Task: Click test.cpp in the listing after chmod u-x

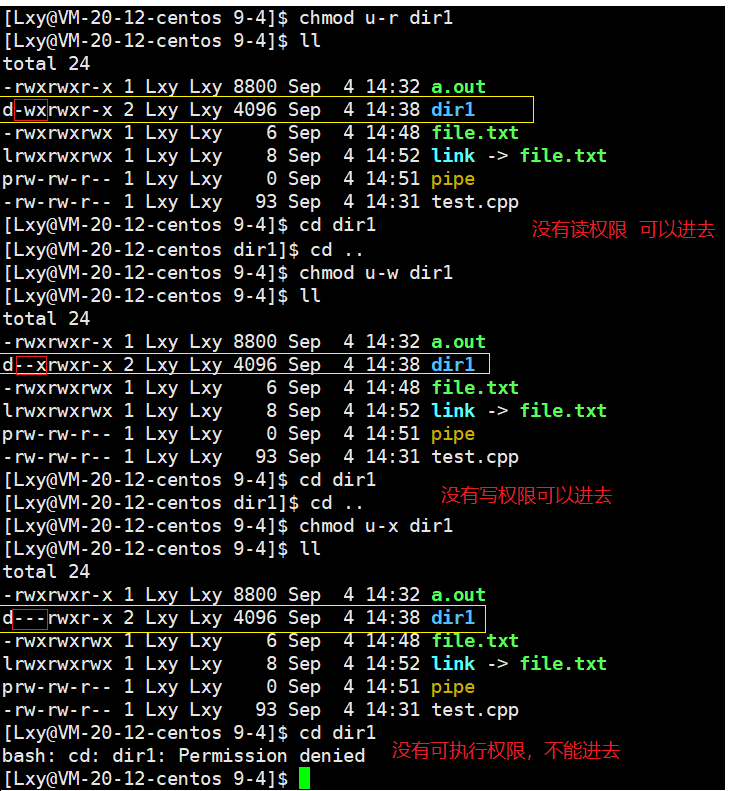Action: [475, 710]
